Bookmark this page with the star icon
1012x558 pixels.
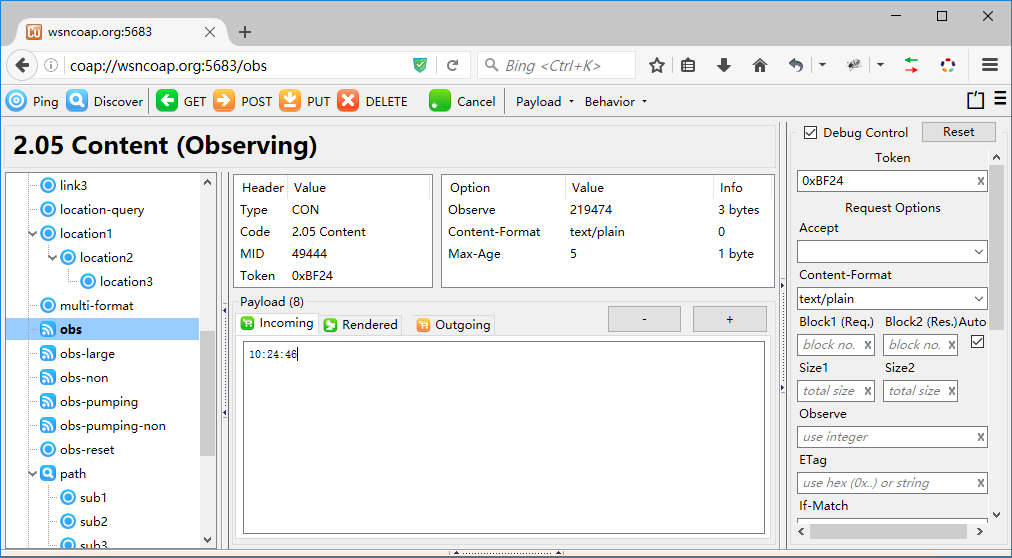pos(657,65)
